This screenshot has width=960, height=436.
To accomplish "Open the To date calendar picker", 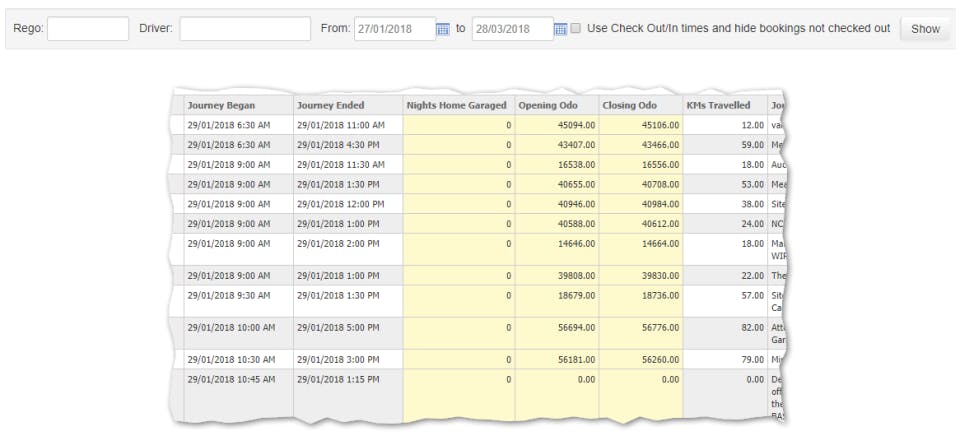I will 560,29.
